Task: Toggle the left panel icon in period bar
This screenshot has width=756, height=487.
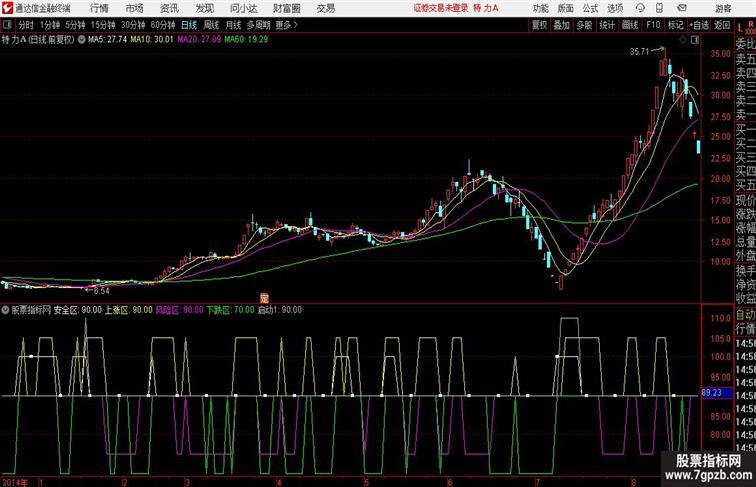Action: 7,25
